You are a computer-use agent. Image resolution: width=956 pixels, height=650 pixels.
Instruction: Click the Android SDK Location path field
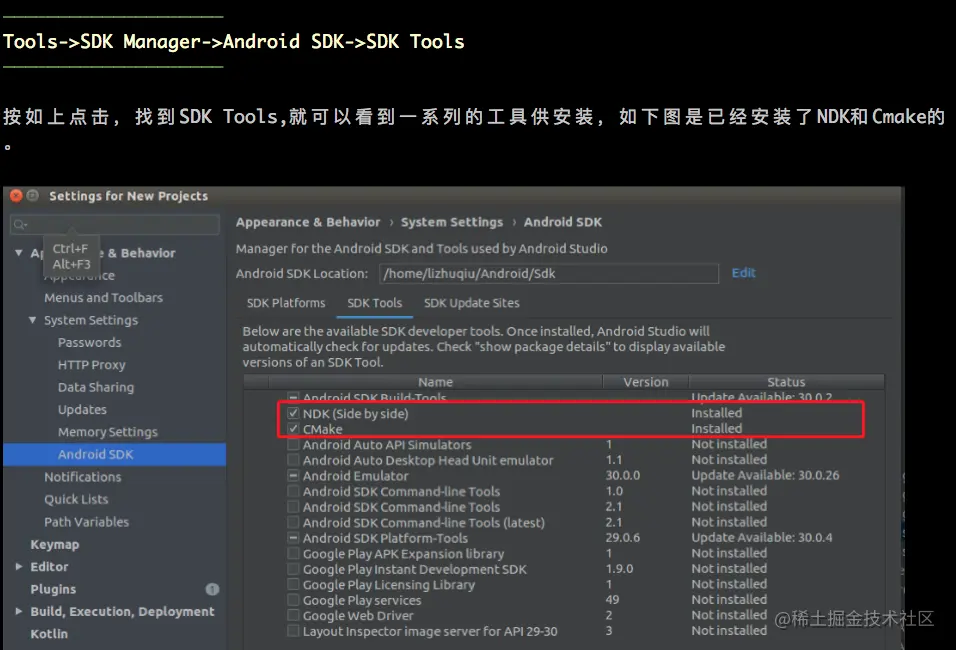click(548, 273)
